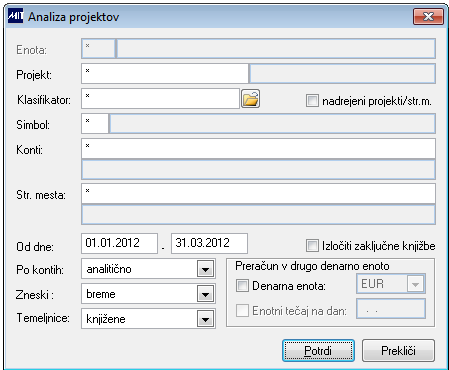The width and height of the screenshot is (449, 370).
Task: Focus the Projekt code input field
Action: coord(165,74)
